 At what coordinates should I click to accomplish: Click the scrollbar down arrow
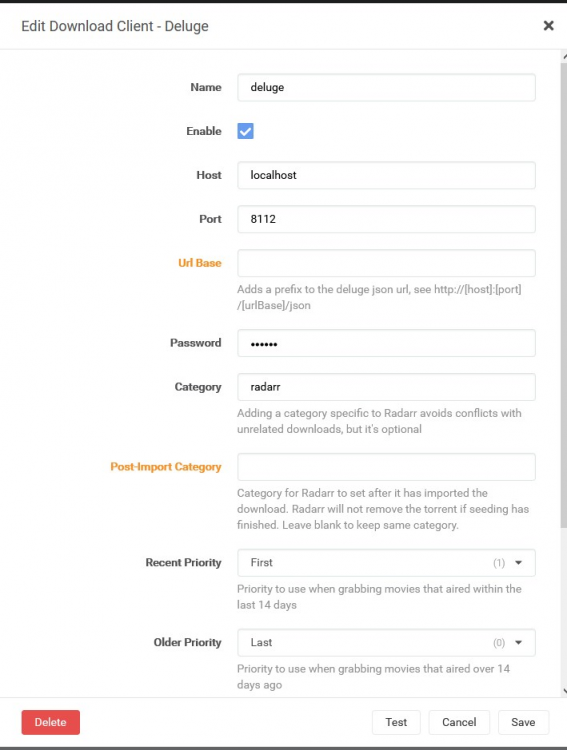point(564,691)
